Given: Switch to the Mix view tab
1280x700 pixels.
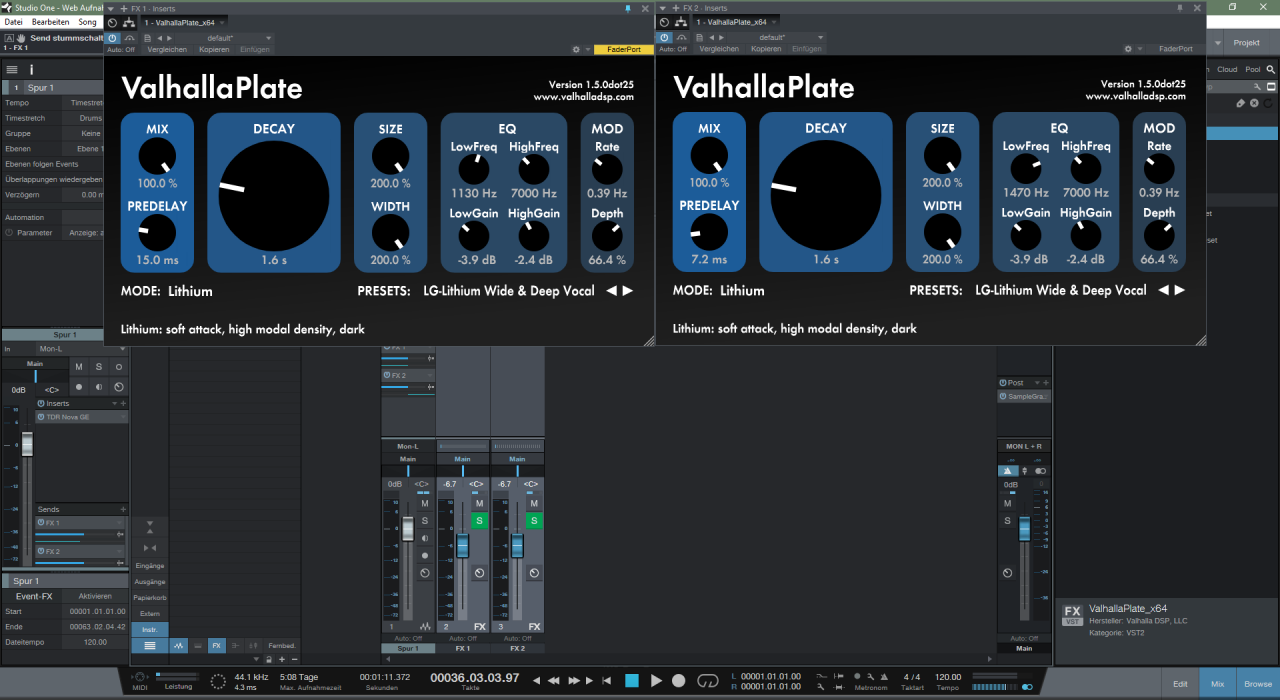Looking at the screenshot, I should [1217, 684].
